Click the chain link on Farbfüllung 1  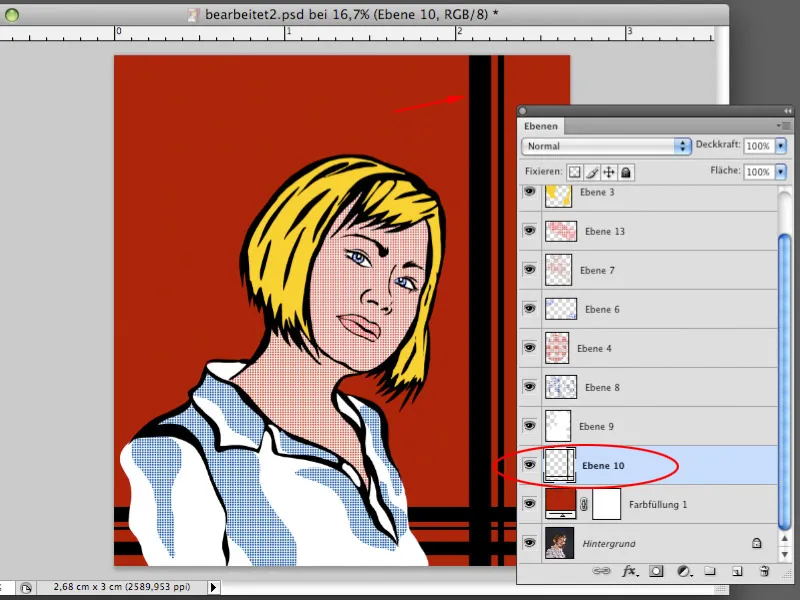pos(584,504)
